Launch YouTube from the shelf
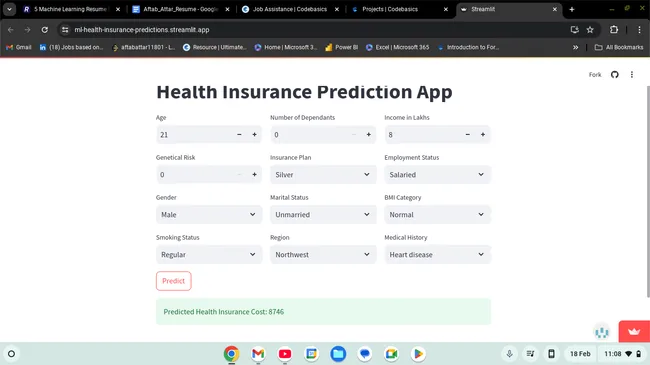 [x=285, y=354]
